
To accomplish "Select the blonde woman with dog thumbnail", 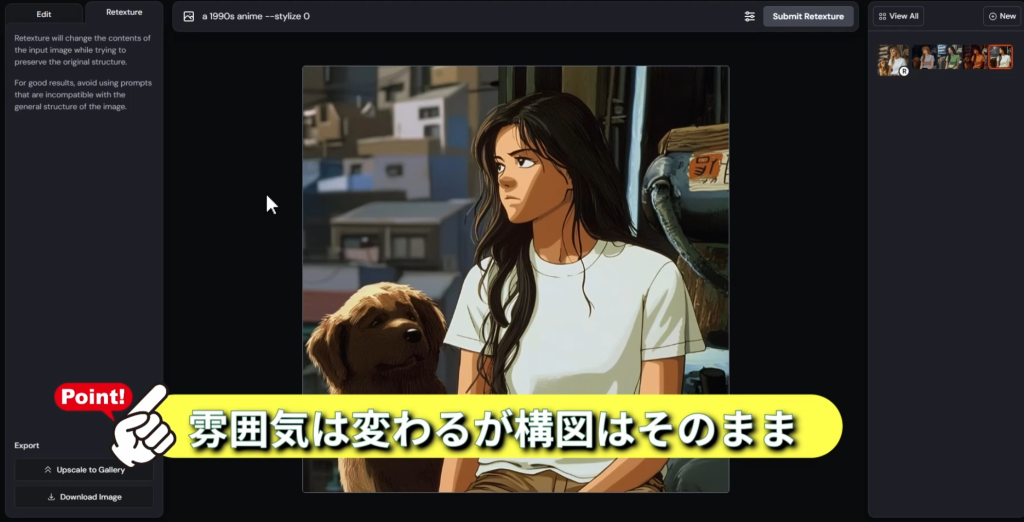I will 890,59.
